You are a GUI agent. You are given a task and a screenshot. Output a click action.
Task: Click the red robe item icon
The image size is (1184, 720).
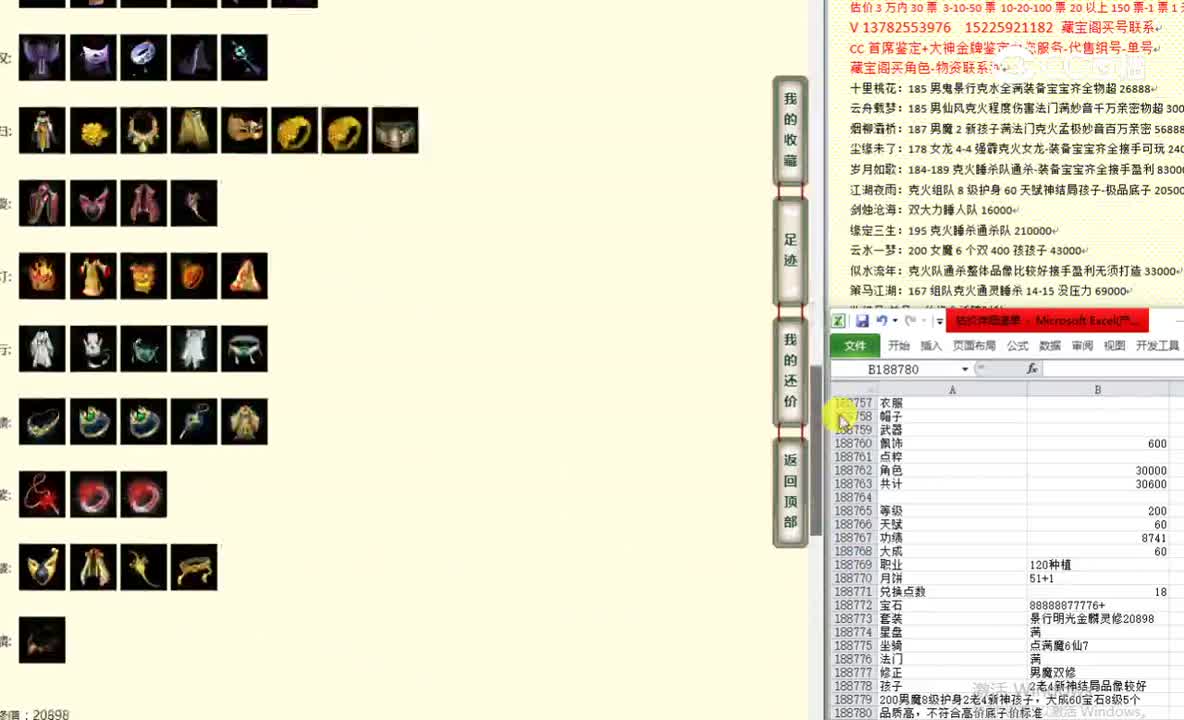point(42,203)
